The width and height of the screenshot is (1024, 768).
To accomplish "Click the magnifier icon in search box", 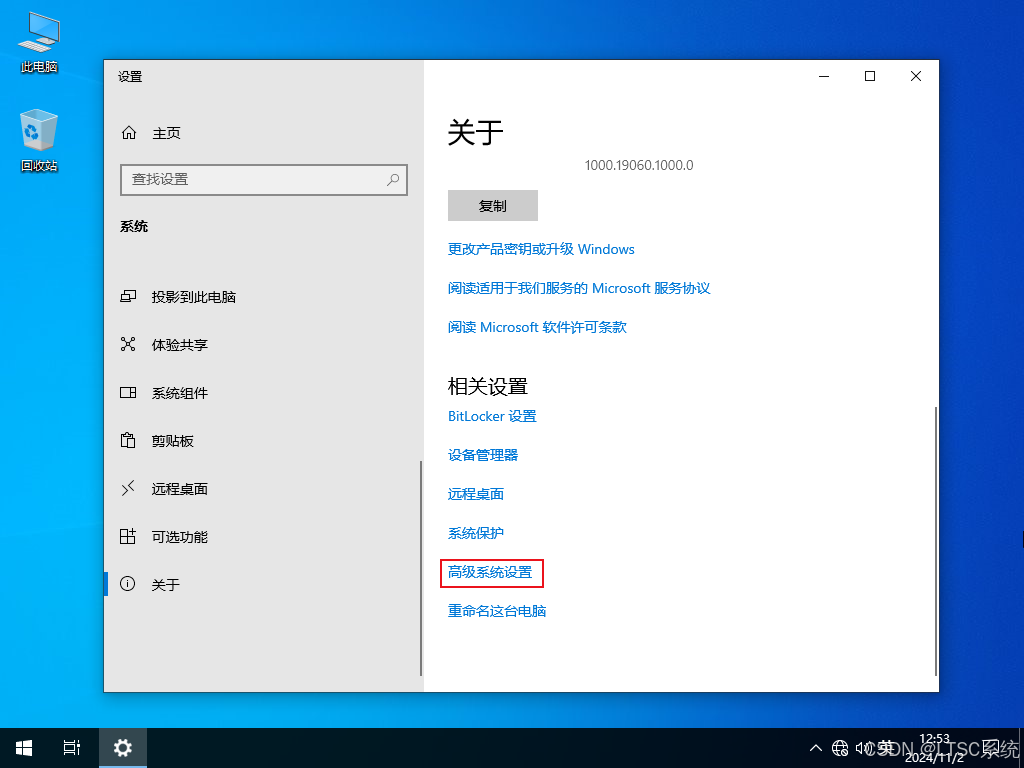I will 392,180.
